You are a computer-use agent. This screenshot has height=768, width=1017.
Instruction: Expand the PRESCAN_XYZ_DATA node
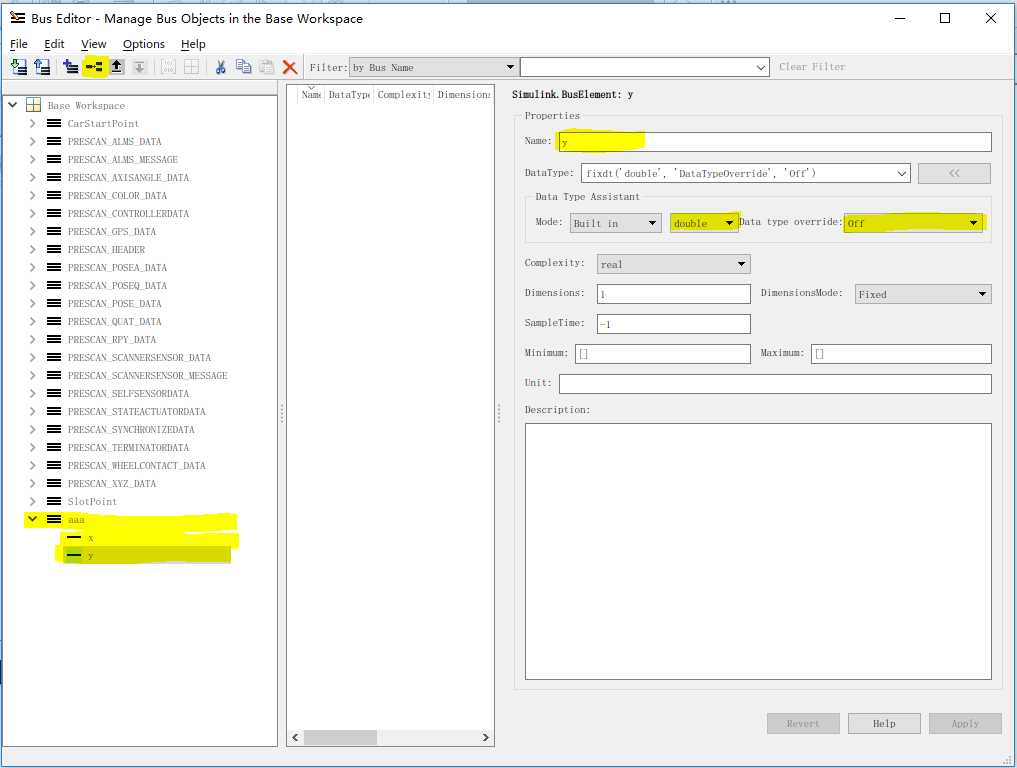point(32,483)
